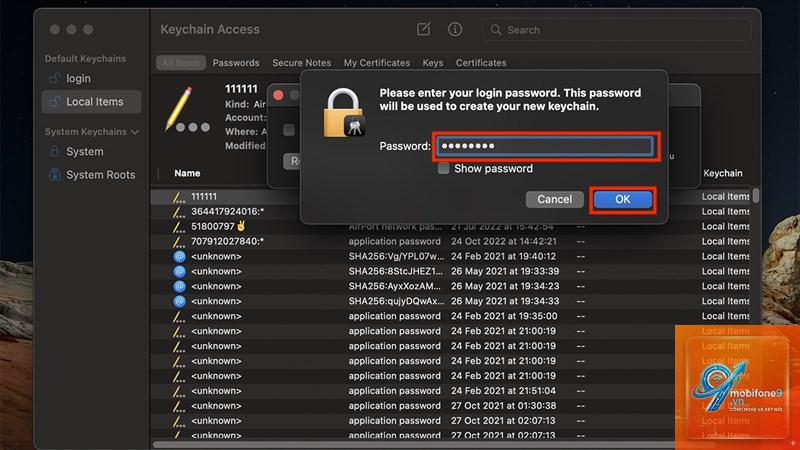Select the login keychain lock icon
This screenshot has height=450, width=800.
(x=54, y=79)
